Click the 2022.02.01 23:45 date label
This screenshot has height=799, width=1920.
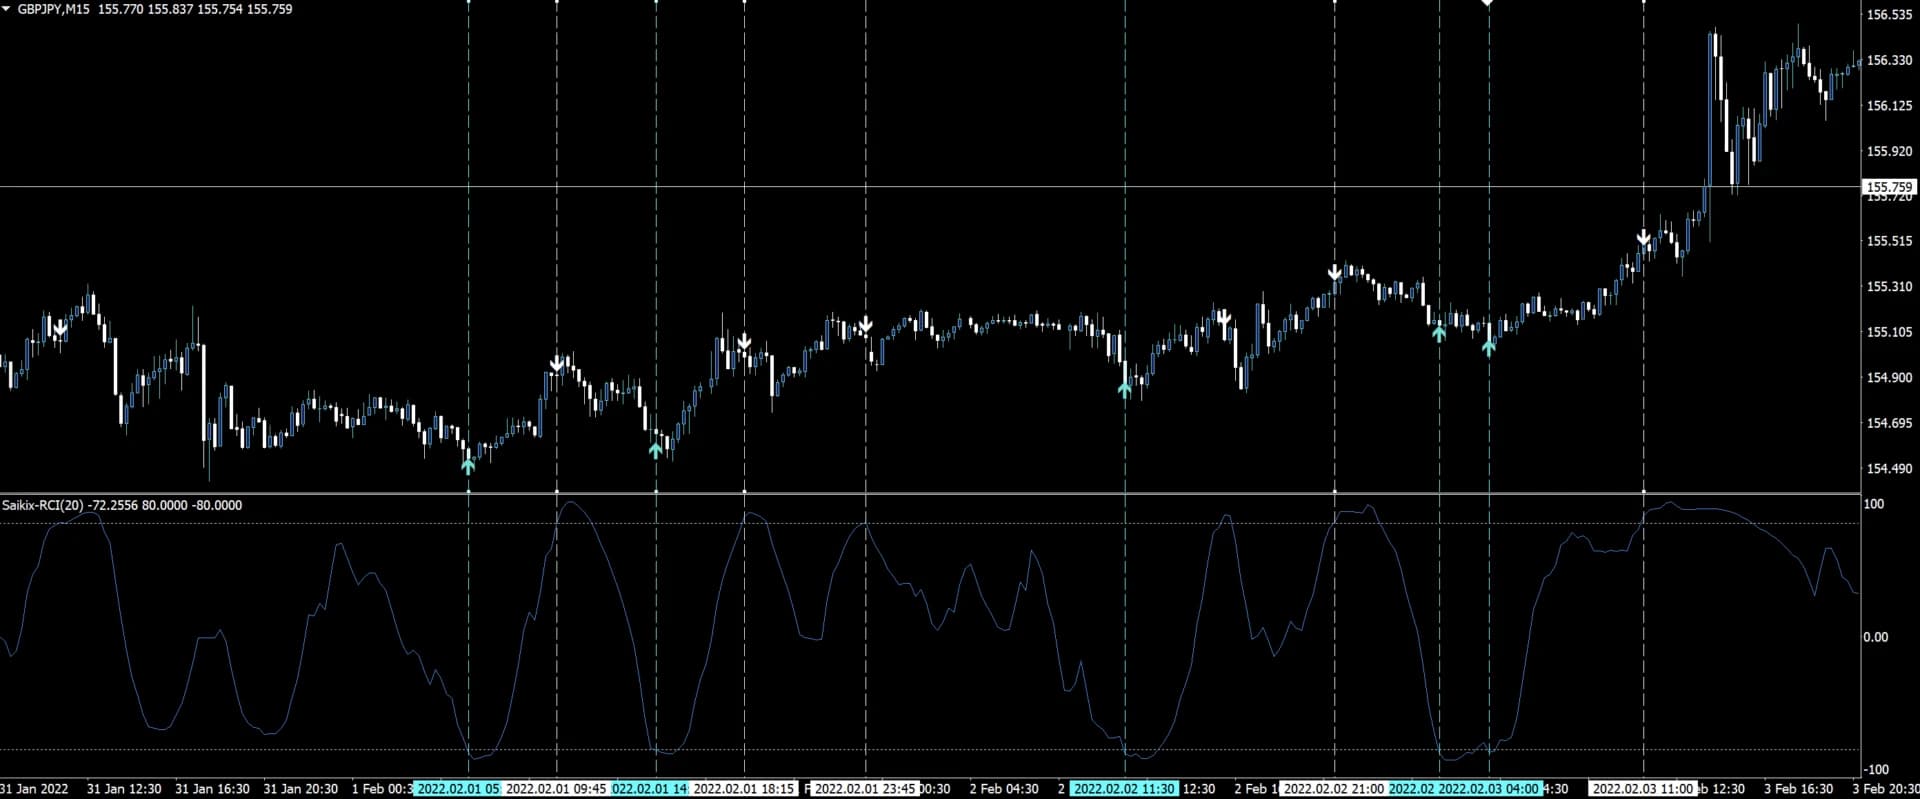click(865, 789)
